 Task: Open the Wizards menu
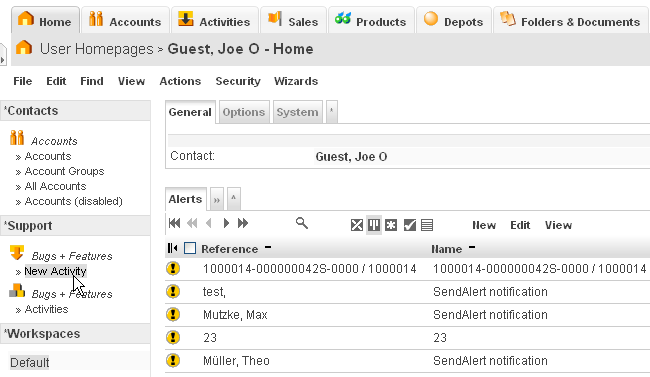tap(296, 81)
